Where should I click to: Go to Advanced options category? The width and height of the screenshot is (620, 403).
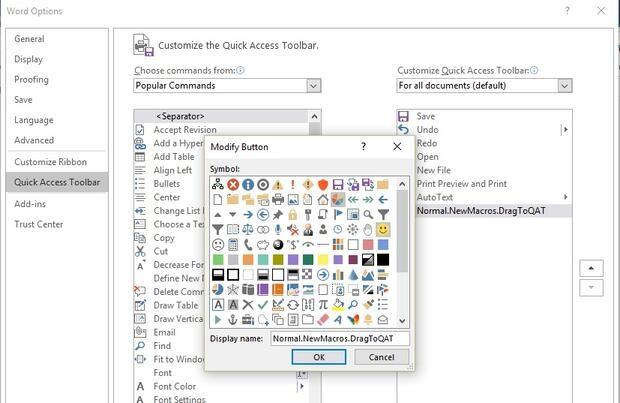click(x=34, y=140)
